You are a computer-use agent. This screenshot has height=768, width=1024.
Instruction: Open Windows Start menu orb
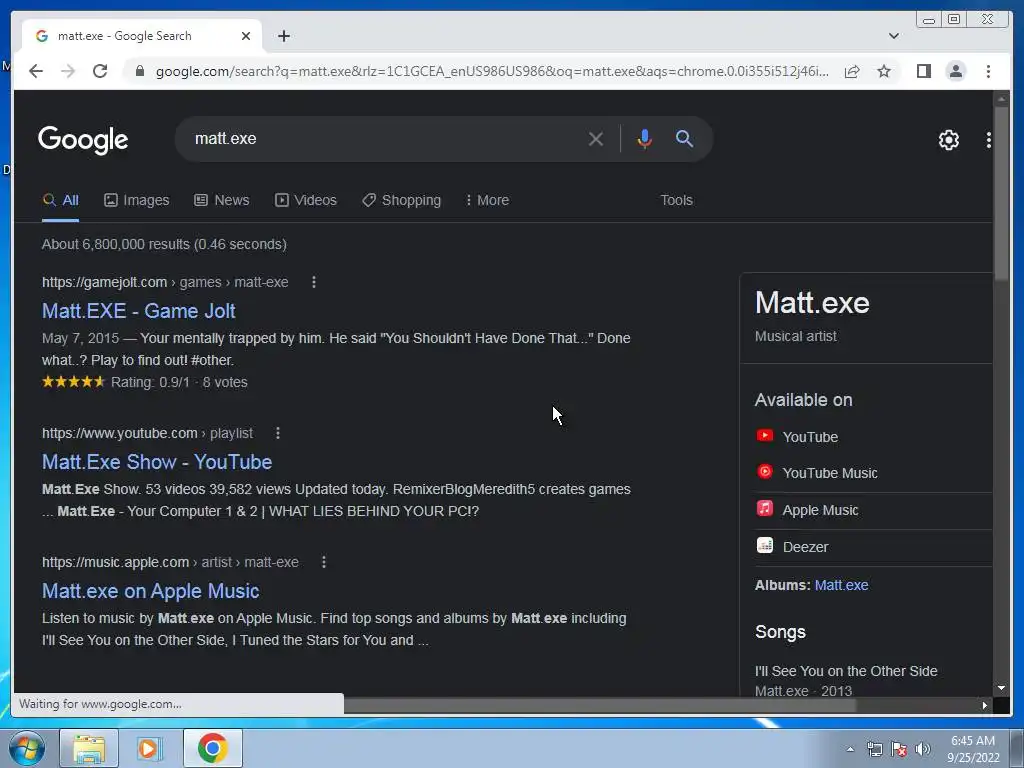(x=27, y=748)
